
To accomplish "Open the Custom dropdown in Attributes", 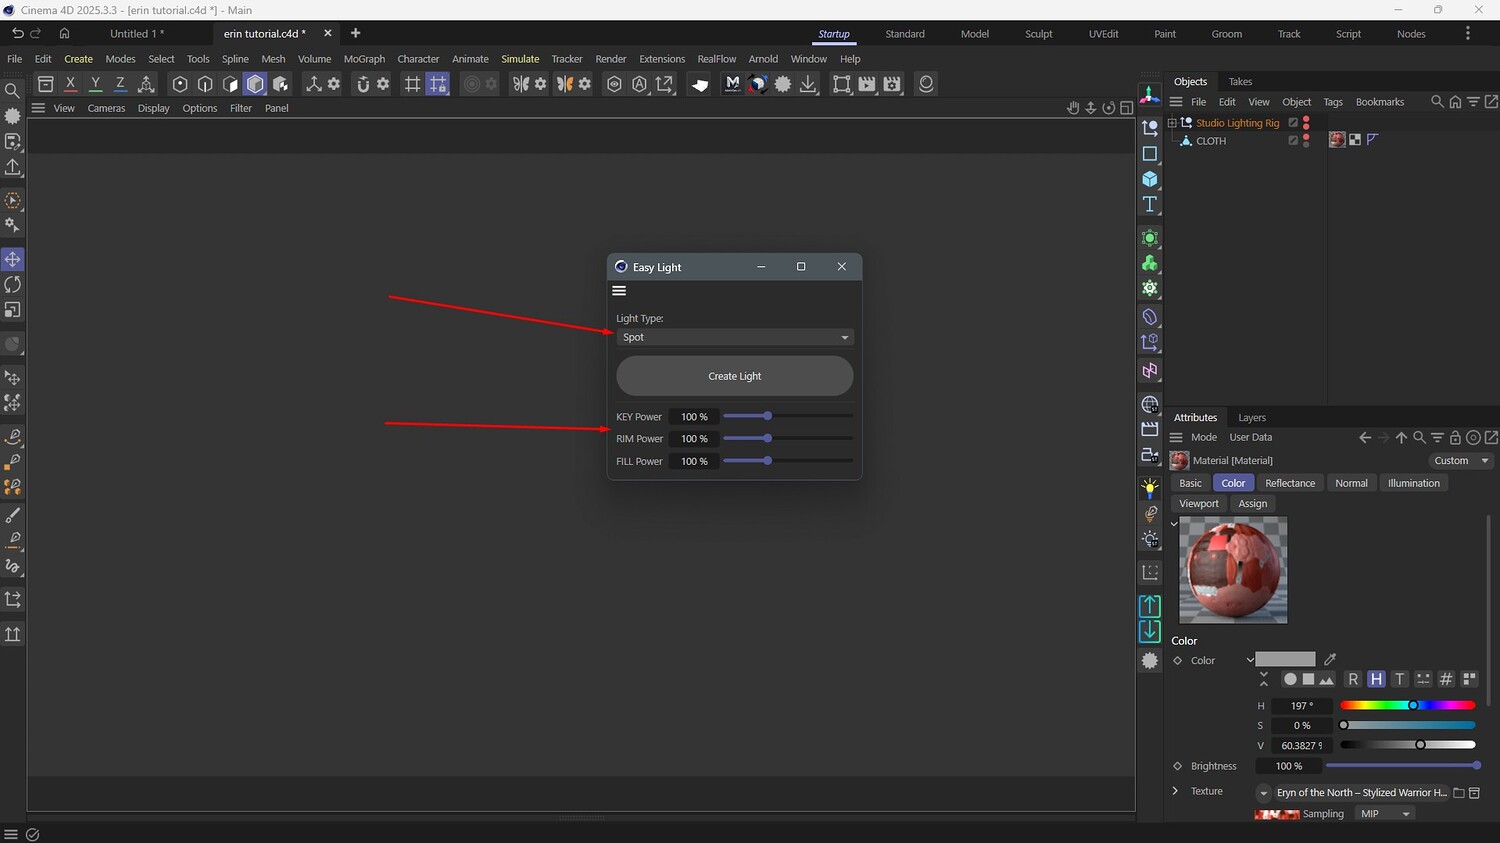I will (1462, 461).
